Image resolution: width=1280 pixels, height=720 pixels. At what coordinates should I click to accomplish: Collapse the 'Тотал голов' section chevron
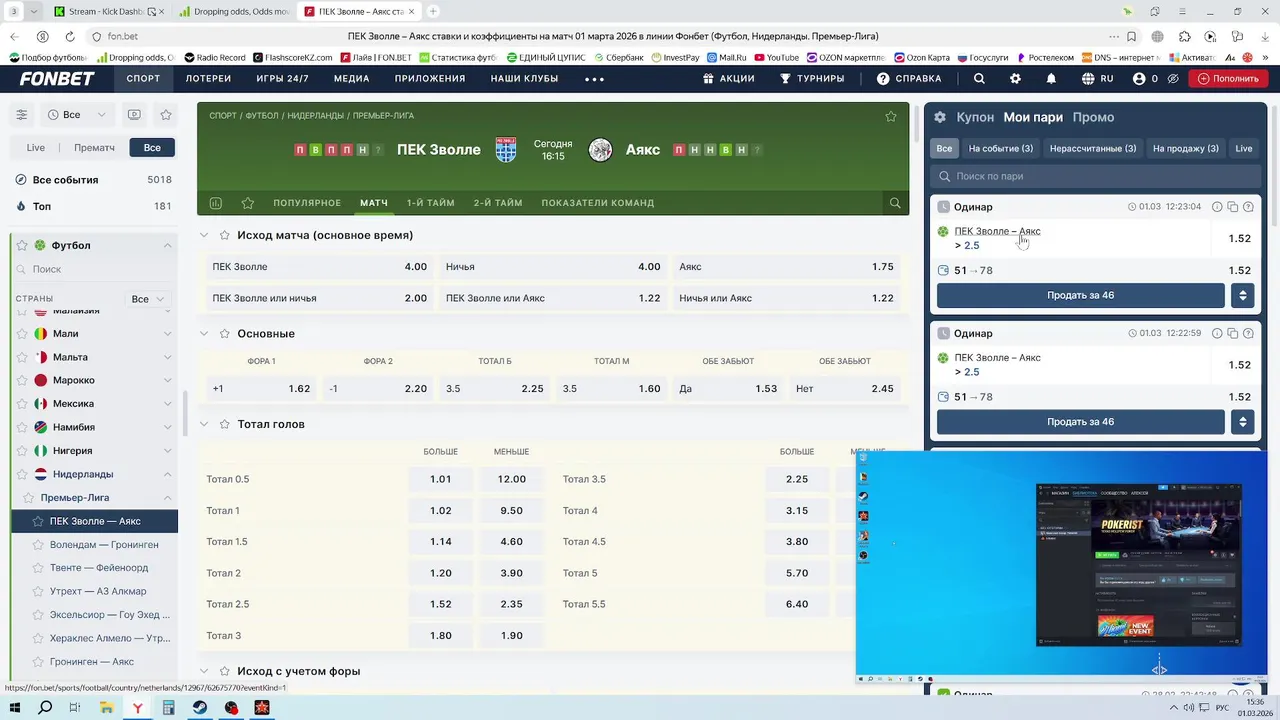coord(204,424)
